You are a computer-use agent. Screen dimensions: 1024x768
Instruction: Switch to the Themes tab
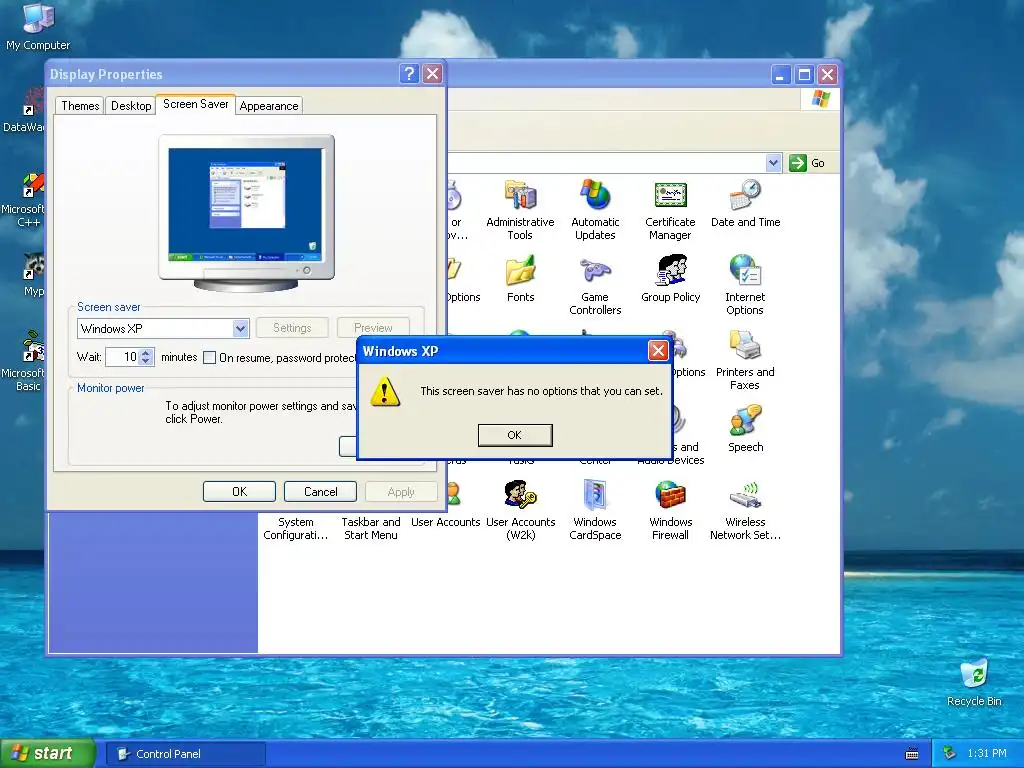coord(80,106)
